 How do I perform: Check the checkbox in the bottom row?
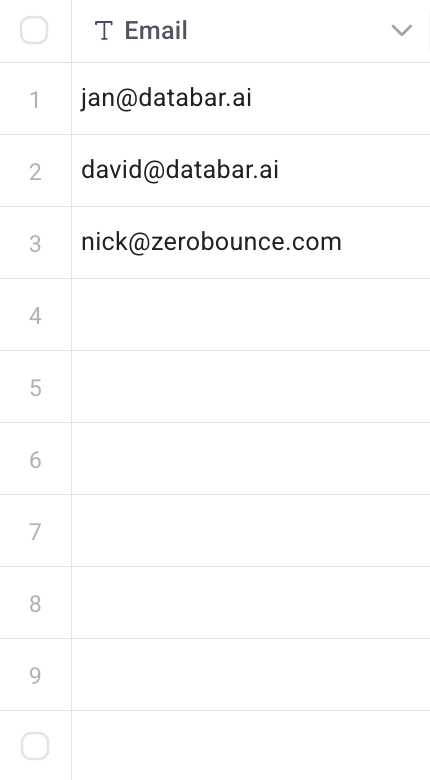[x=35, y=746]
